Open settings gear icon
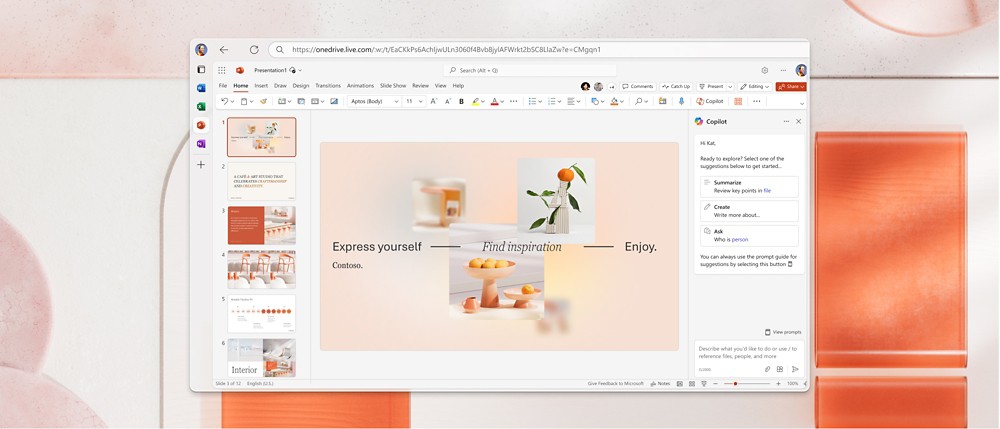The image size is (1000, 429). [765, 70]
